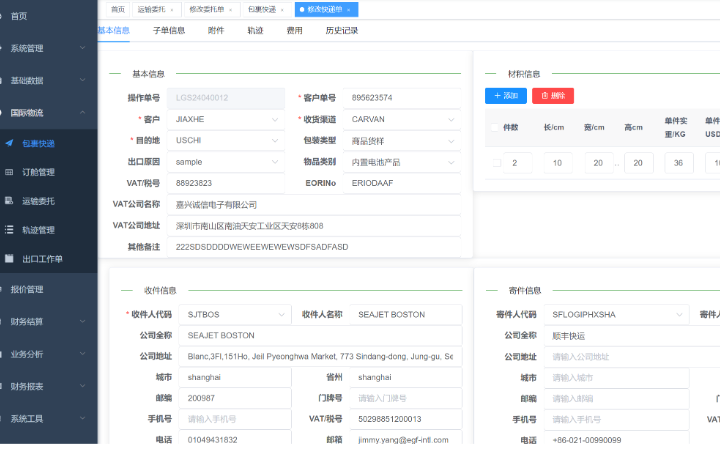Switch to the 轨迹 tab
Screen dimensions: 720x450
pyautogui.click(x=255, y=30)
